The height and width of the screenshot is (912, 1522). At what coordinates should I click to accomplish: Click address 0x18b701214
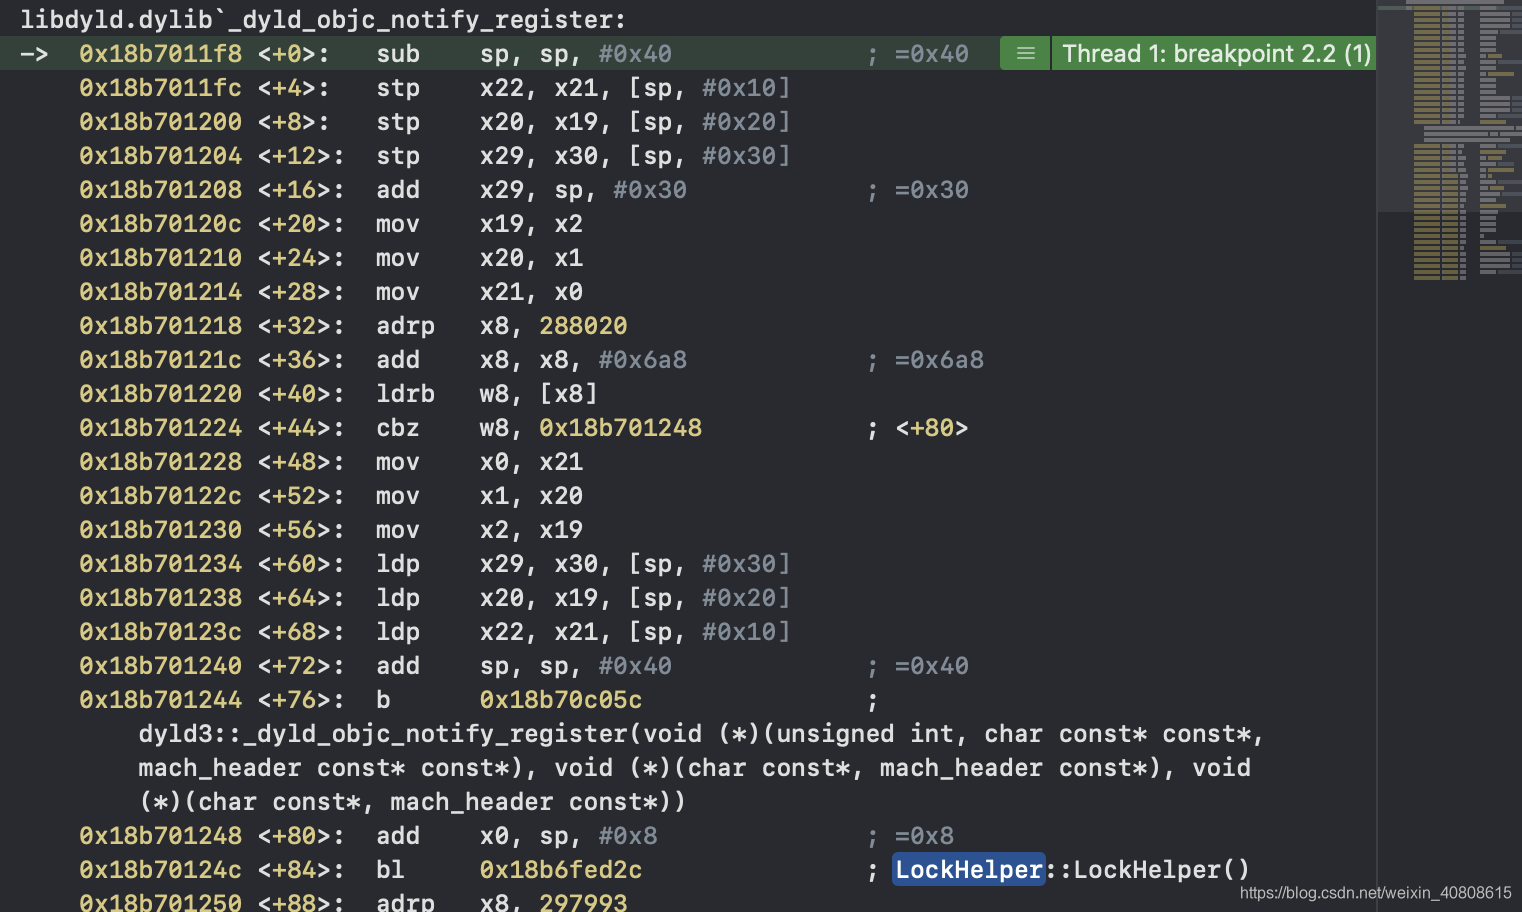click(x=160, y=292)
